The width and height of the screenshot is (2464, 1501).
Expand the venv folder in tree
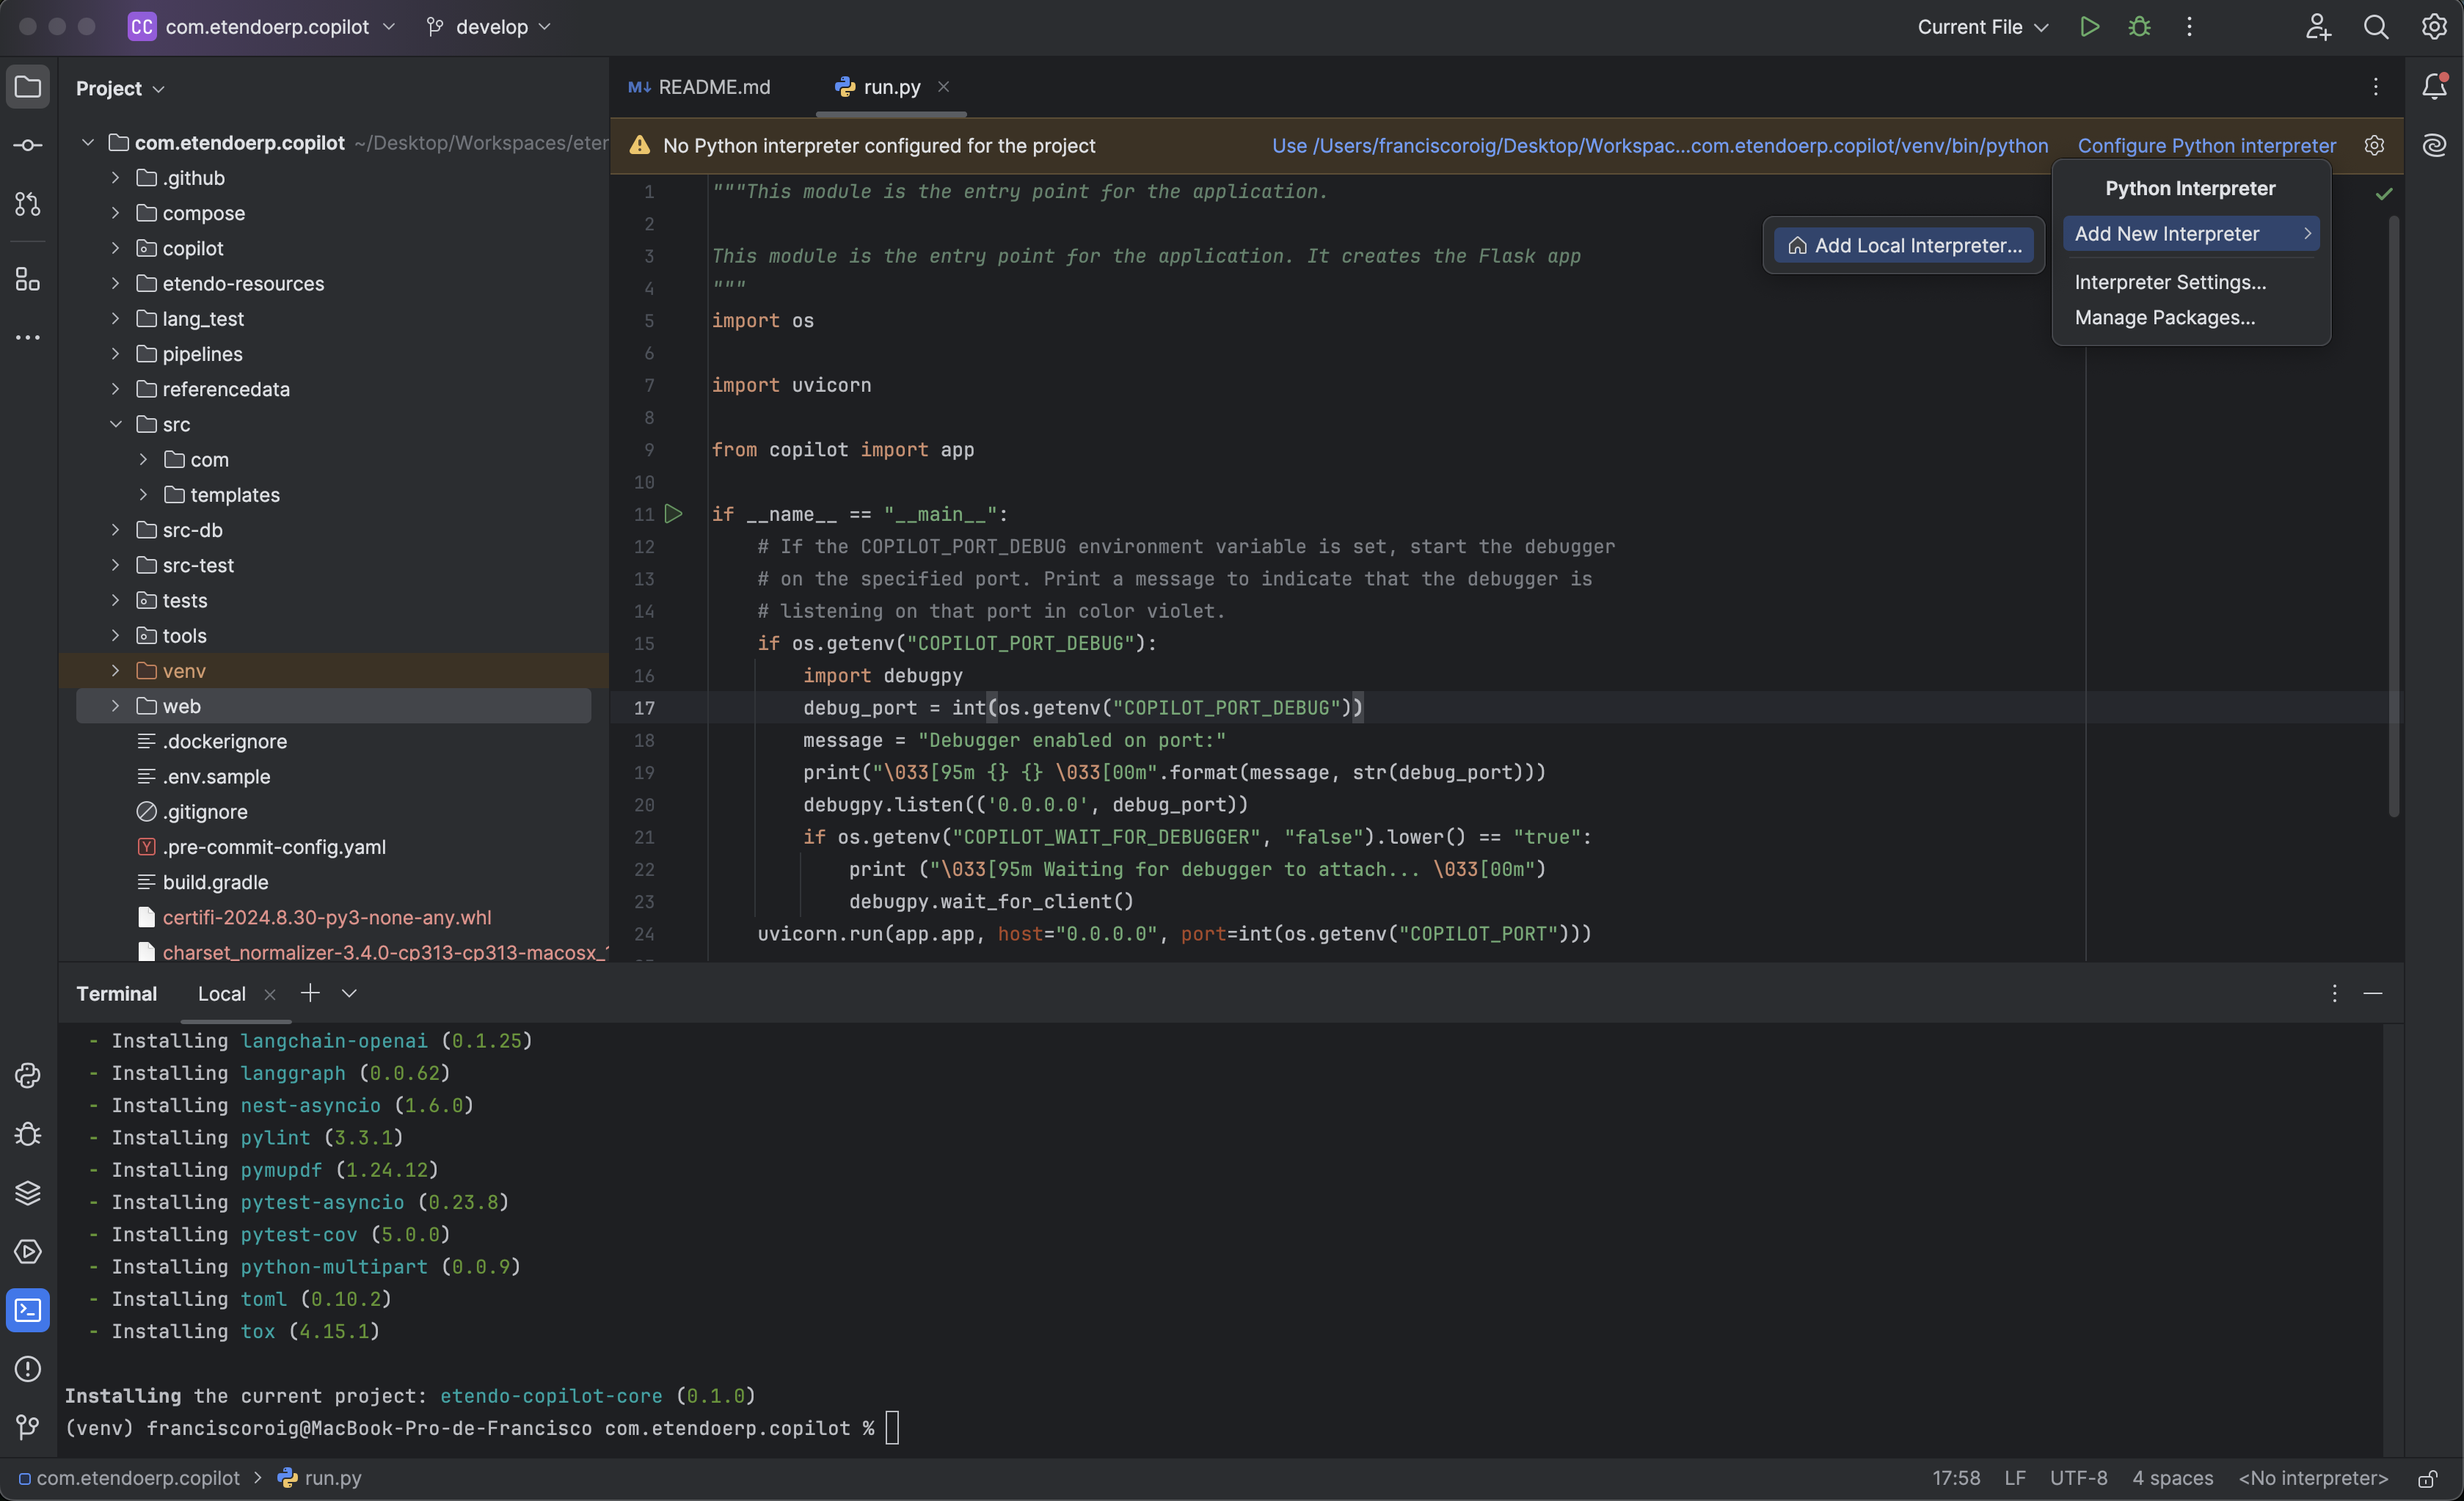[115, 671]
